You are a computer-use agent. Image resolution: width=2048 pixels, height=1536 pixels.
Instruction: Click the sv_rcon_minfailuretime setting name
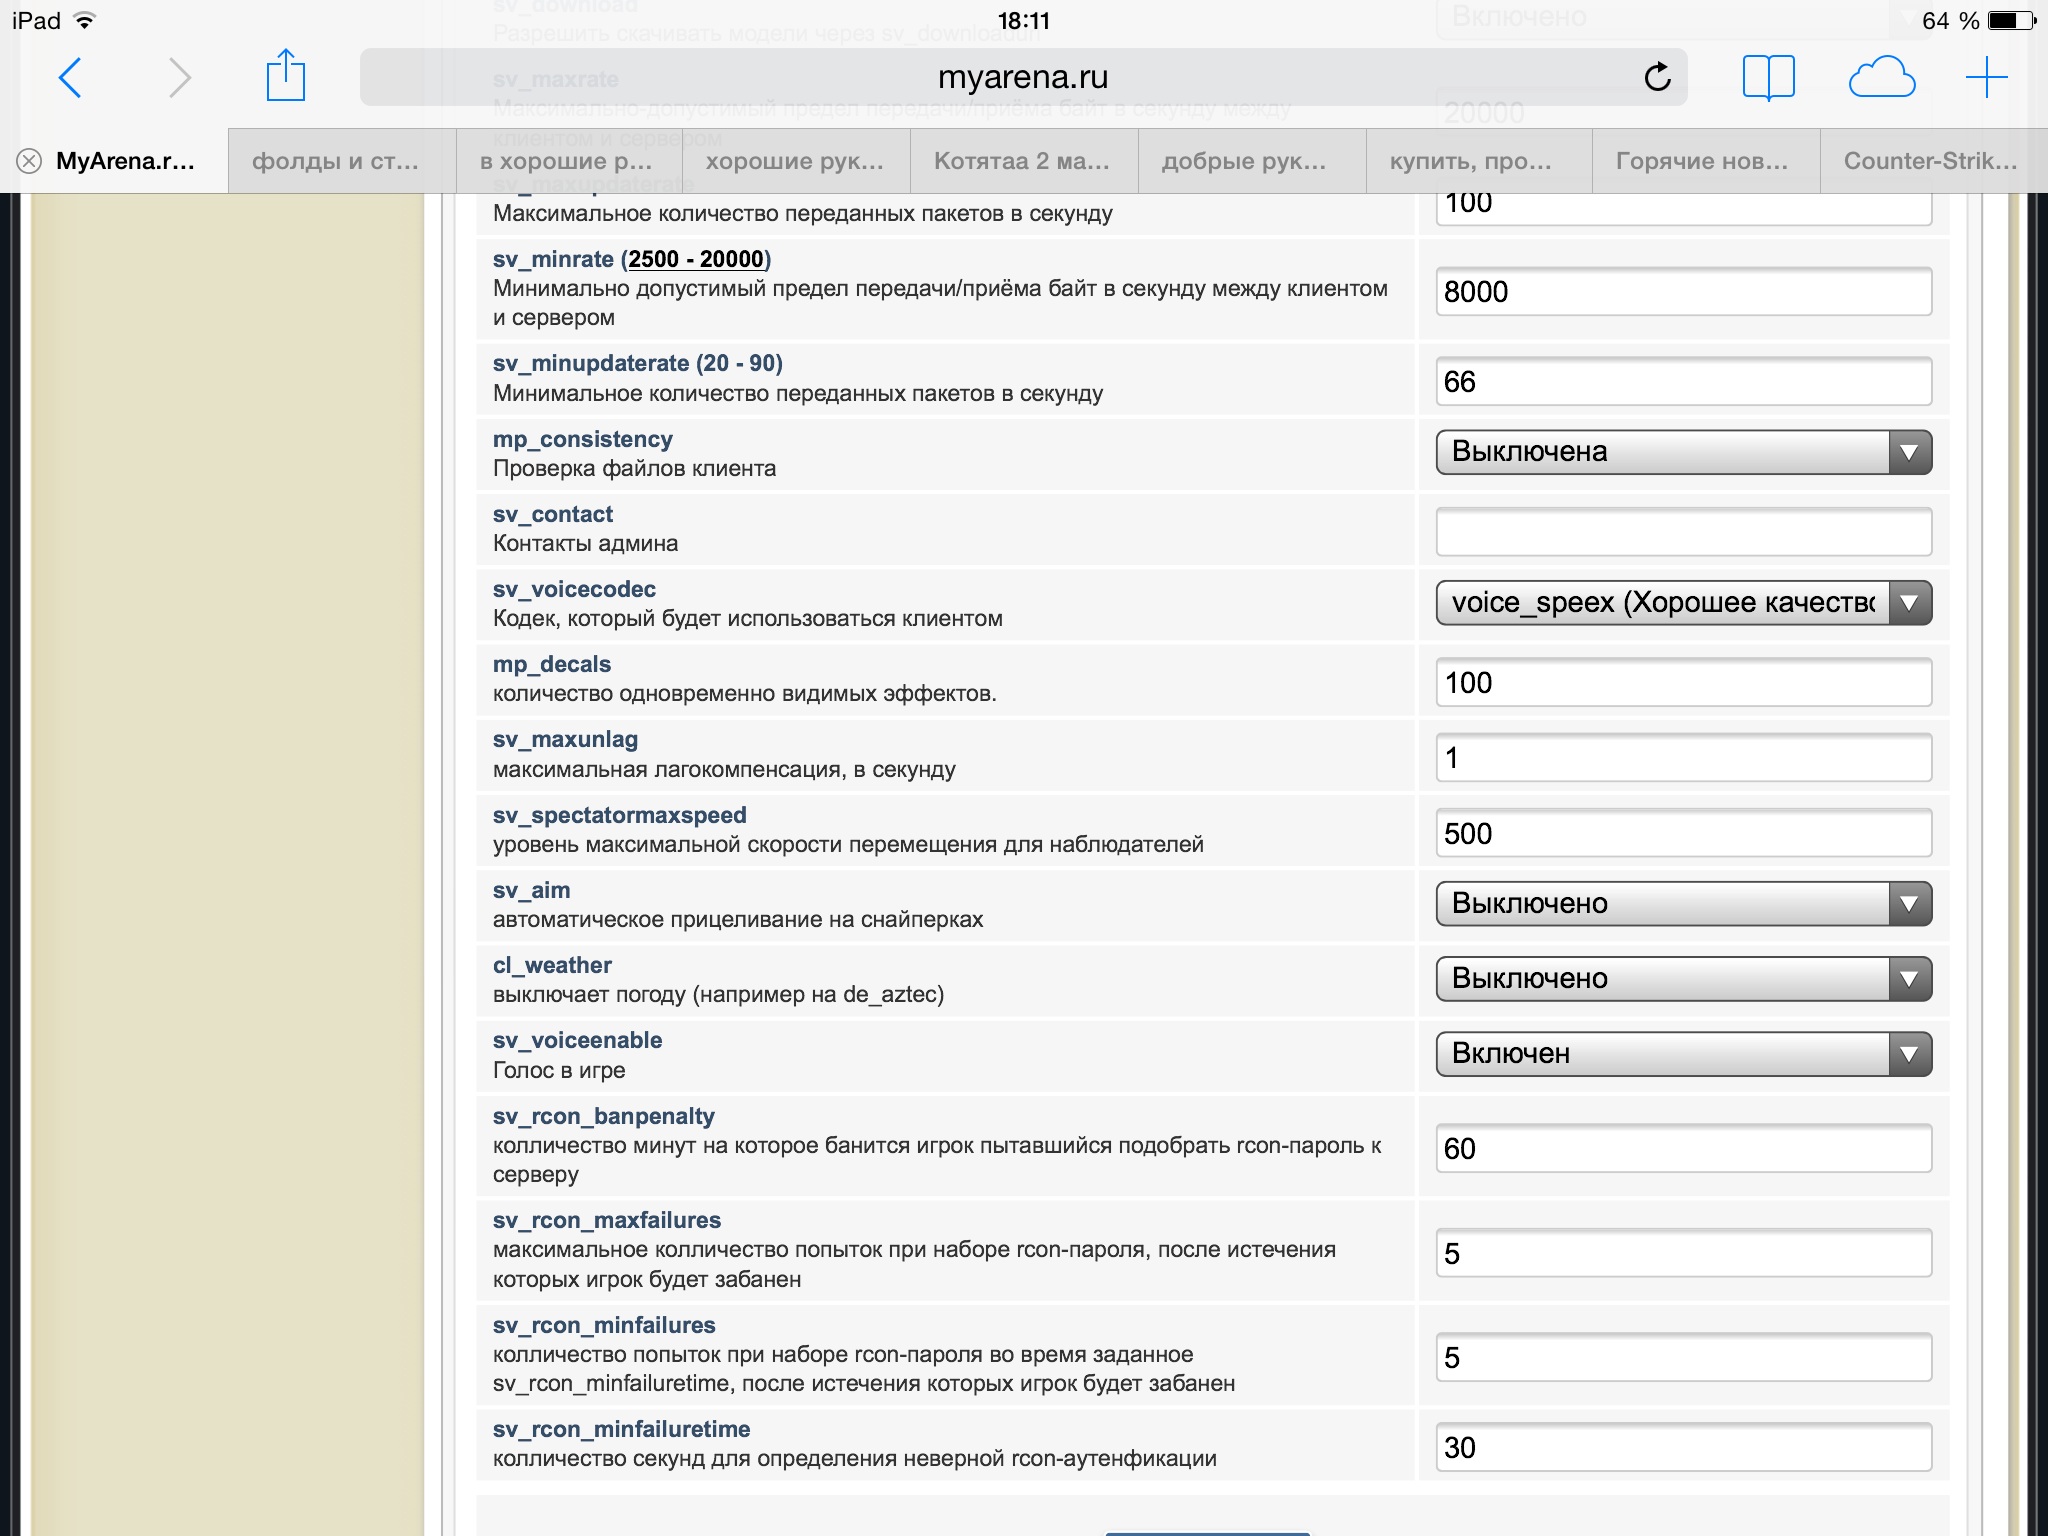coord(622,1429)
